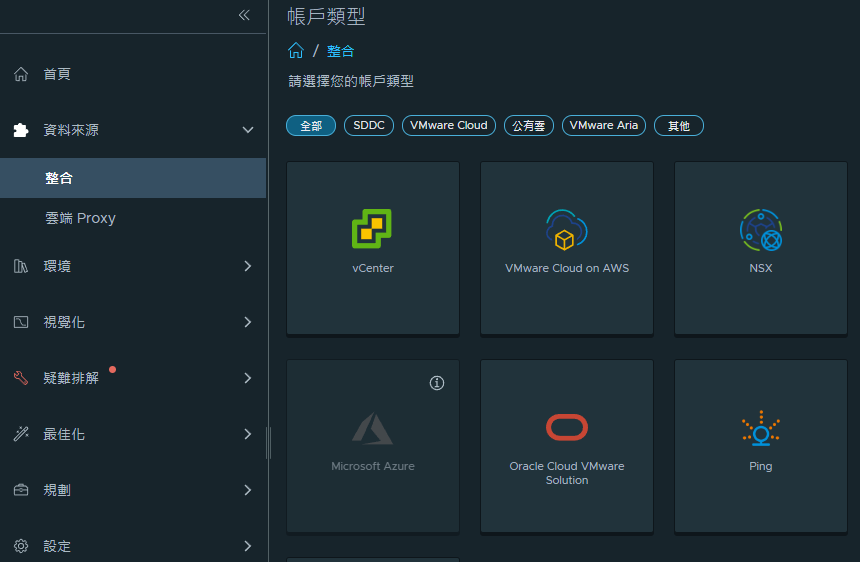
Task: Click the 整合 breadcrumb link
Action: [341, 51]
